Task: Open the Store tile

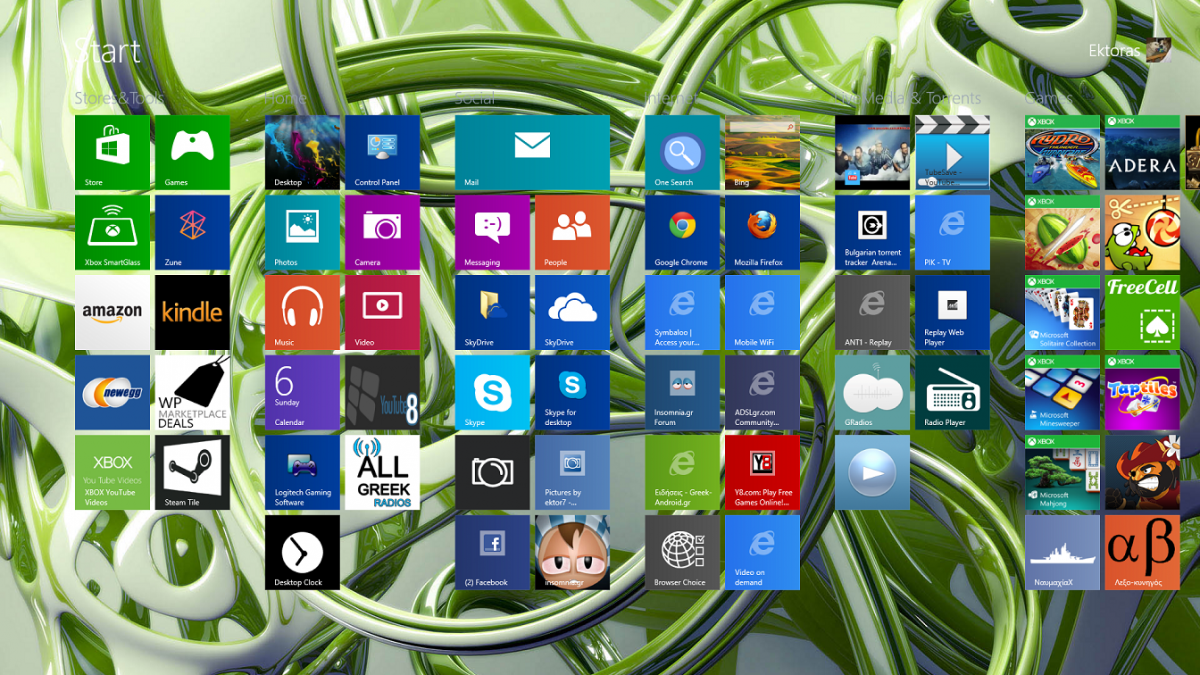Action: coord(112,152)
